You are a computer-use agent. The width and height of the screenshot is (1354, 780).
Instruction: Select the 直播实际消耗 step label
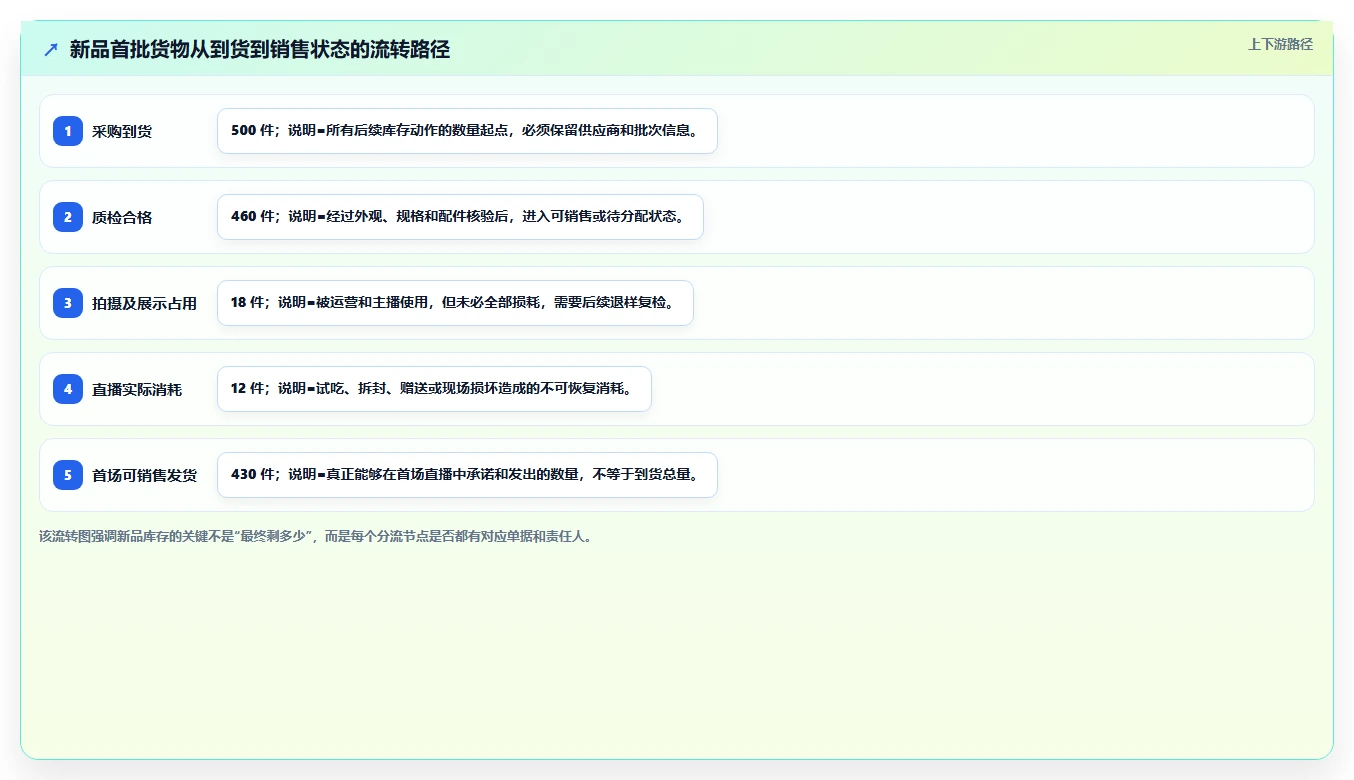(137, 389)
